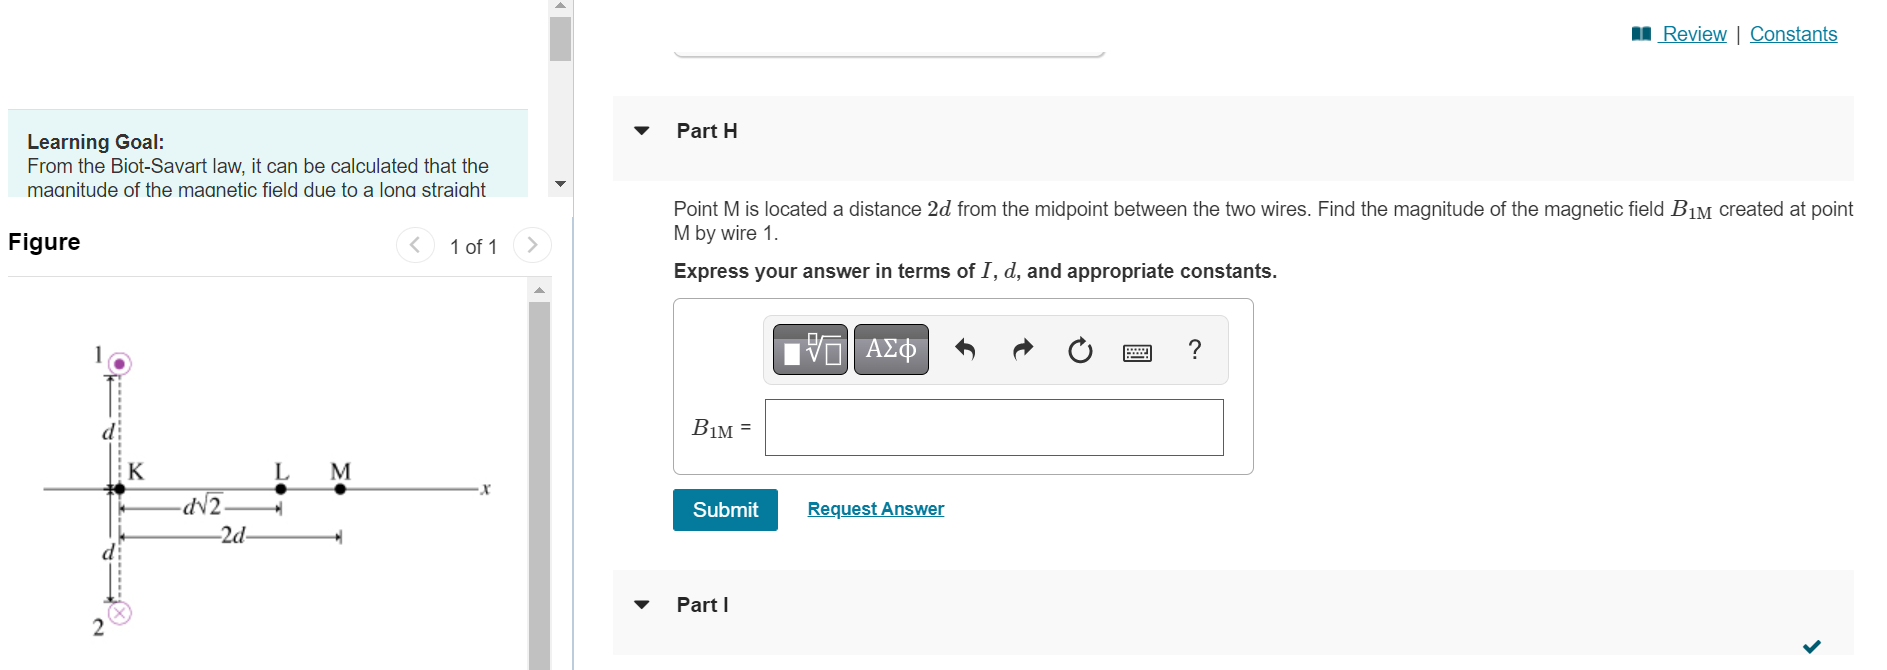This screenshot has width=1887, height=670.
Task: Click the Learning Goal scroll down arrow
Action: [x=560, y=184]
